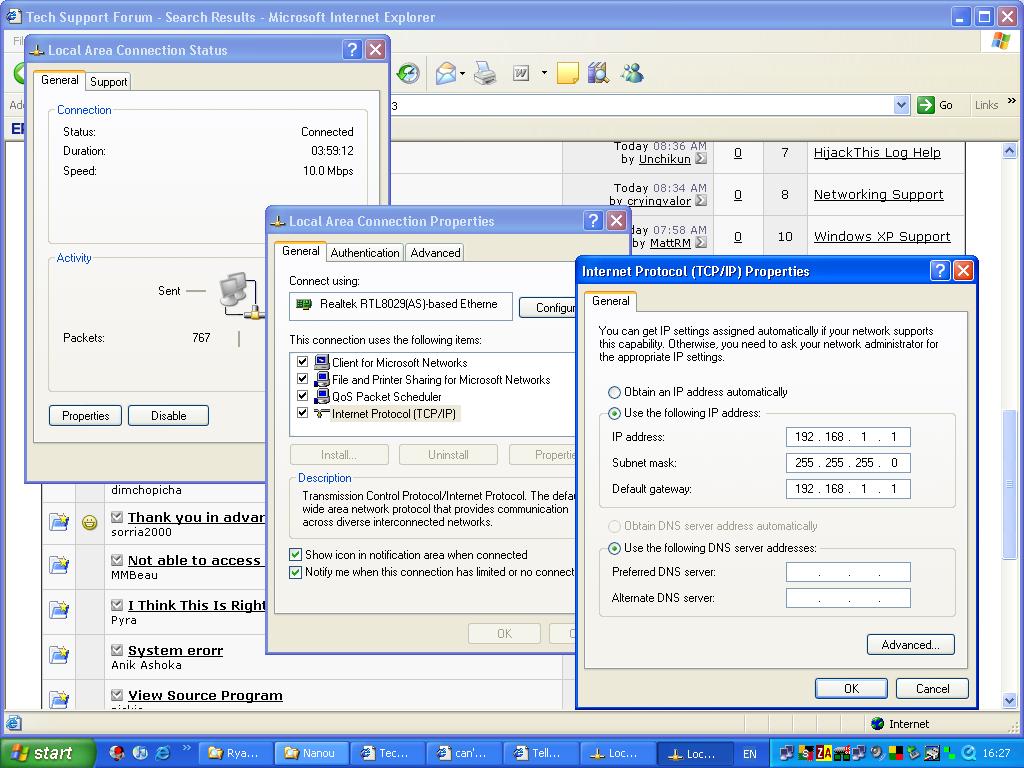The height and width of the screenshot is (768, 1024).
Task: Open Authentication tab in Connection Properties
Action: tap(364, 253)
